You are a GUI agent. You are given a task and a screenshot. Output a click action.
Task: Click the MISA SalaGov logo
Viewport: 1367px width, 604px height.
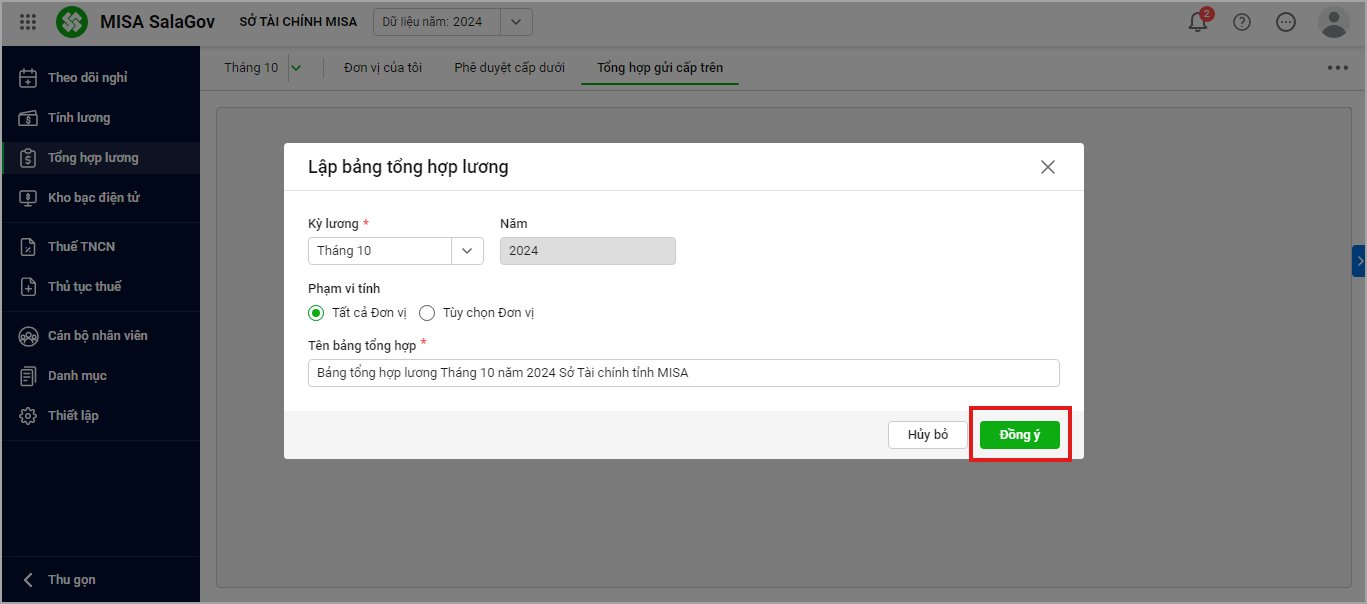[x=72, y=22]
